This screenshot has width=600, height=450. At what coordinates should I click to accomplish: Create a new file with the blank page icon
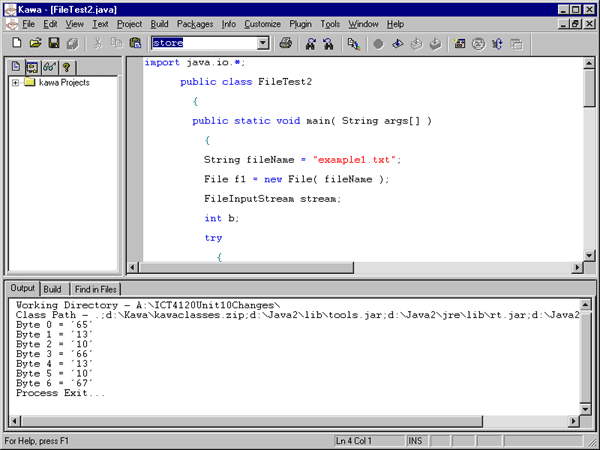16,43
